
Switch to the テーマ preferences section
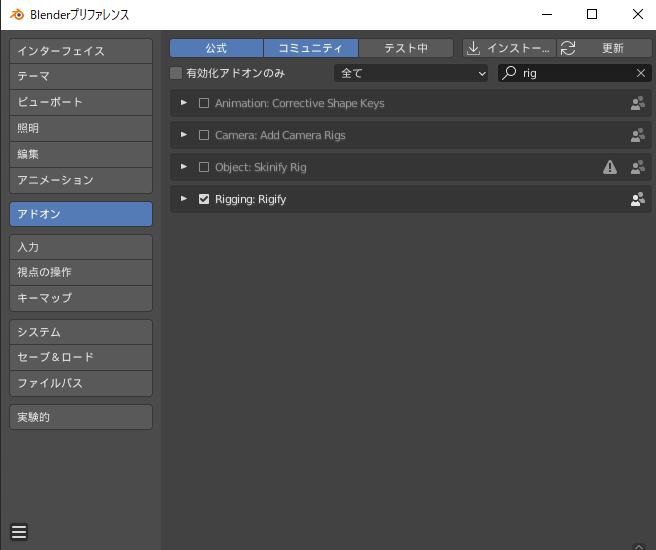click(81, 76)
